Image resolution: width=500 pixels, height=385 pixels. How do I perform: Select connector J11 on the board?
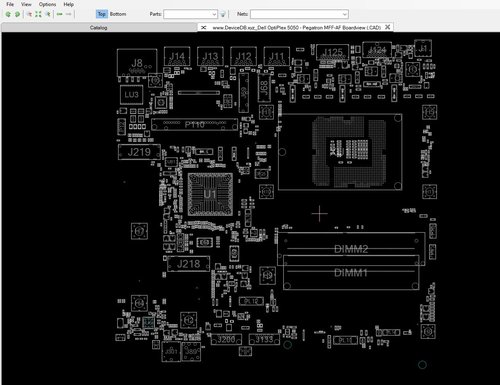[276, 57]
